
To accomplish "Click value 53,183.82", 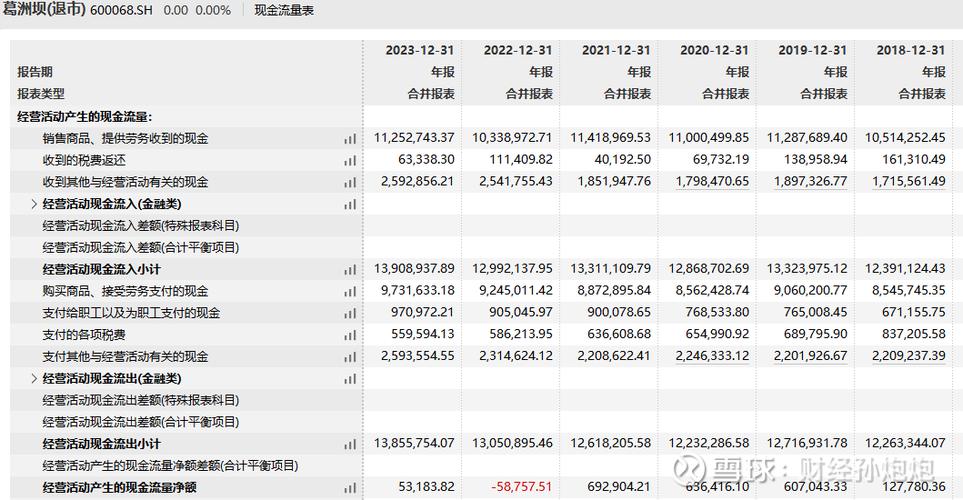I will point(426,487).
